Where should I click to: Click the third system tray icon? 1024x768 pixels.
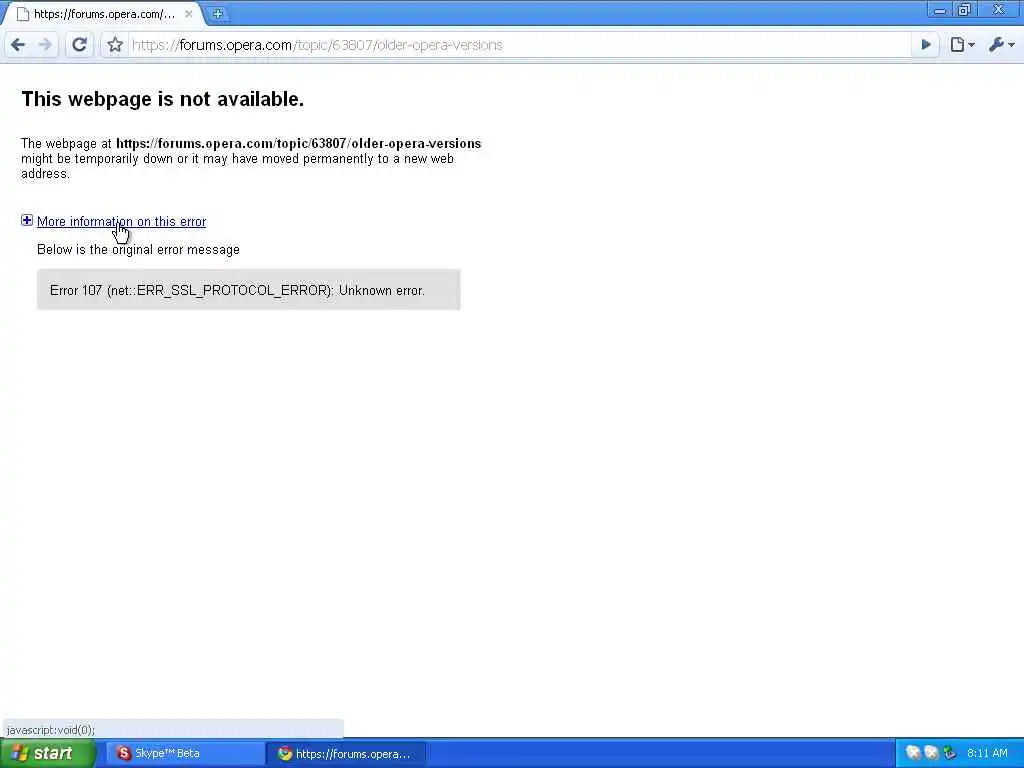point(950,753)
